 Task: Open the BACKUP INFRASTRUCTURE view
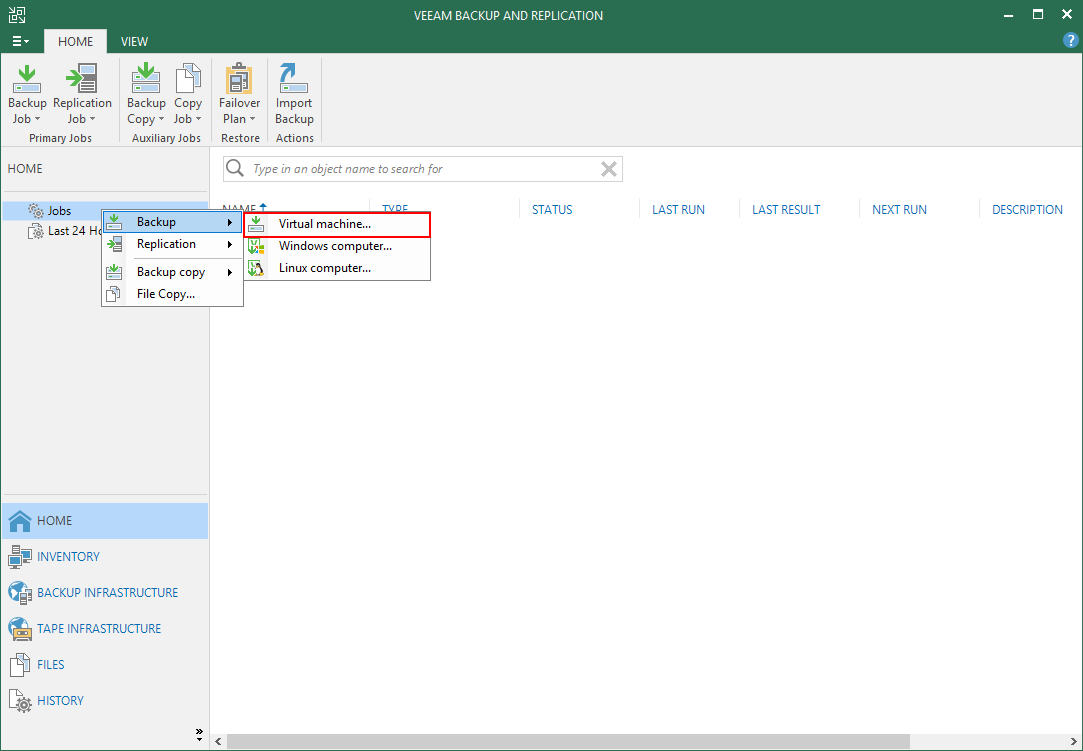[105, 593]
